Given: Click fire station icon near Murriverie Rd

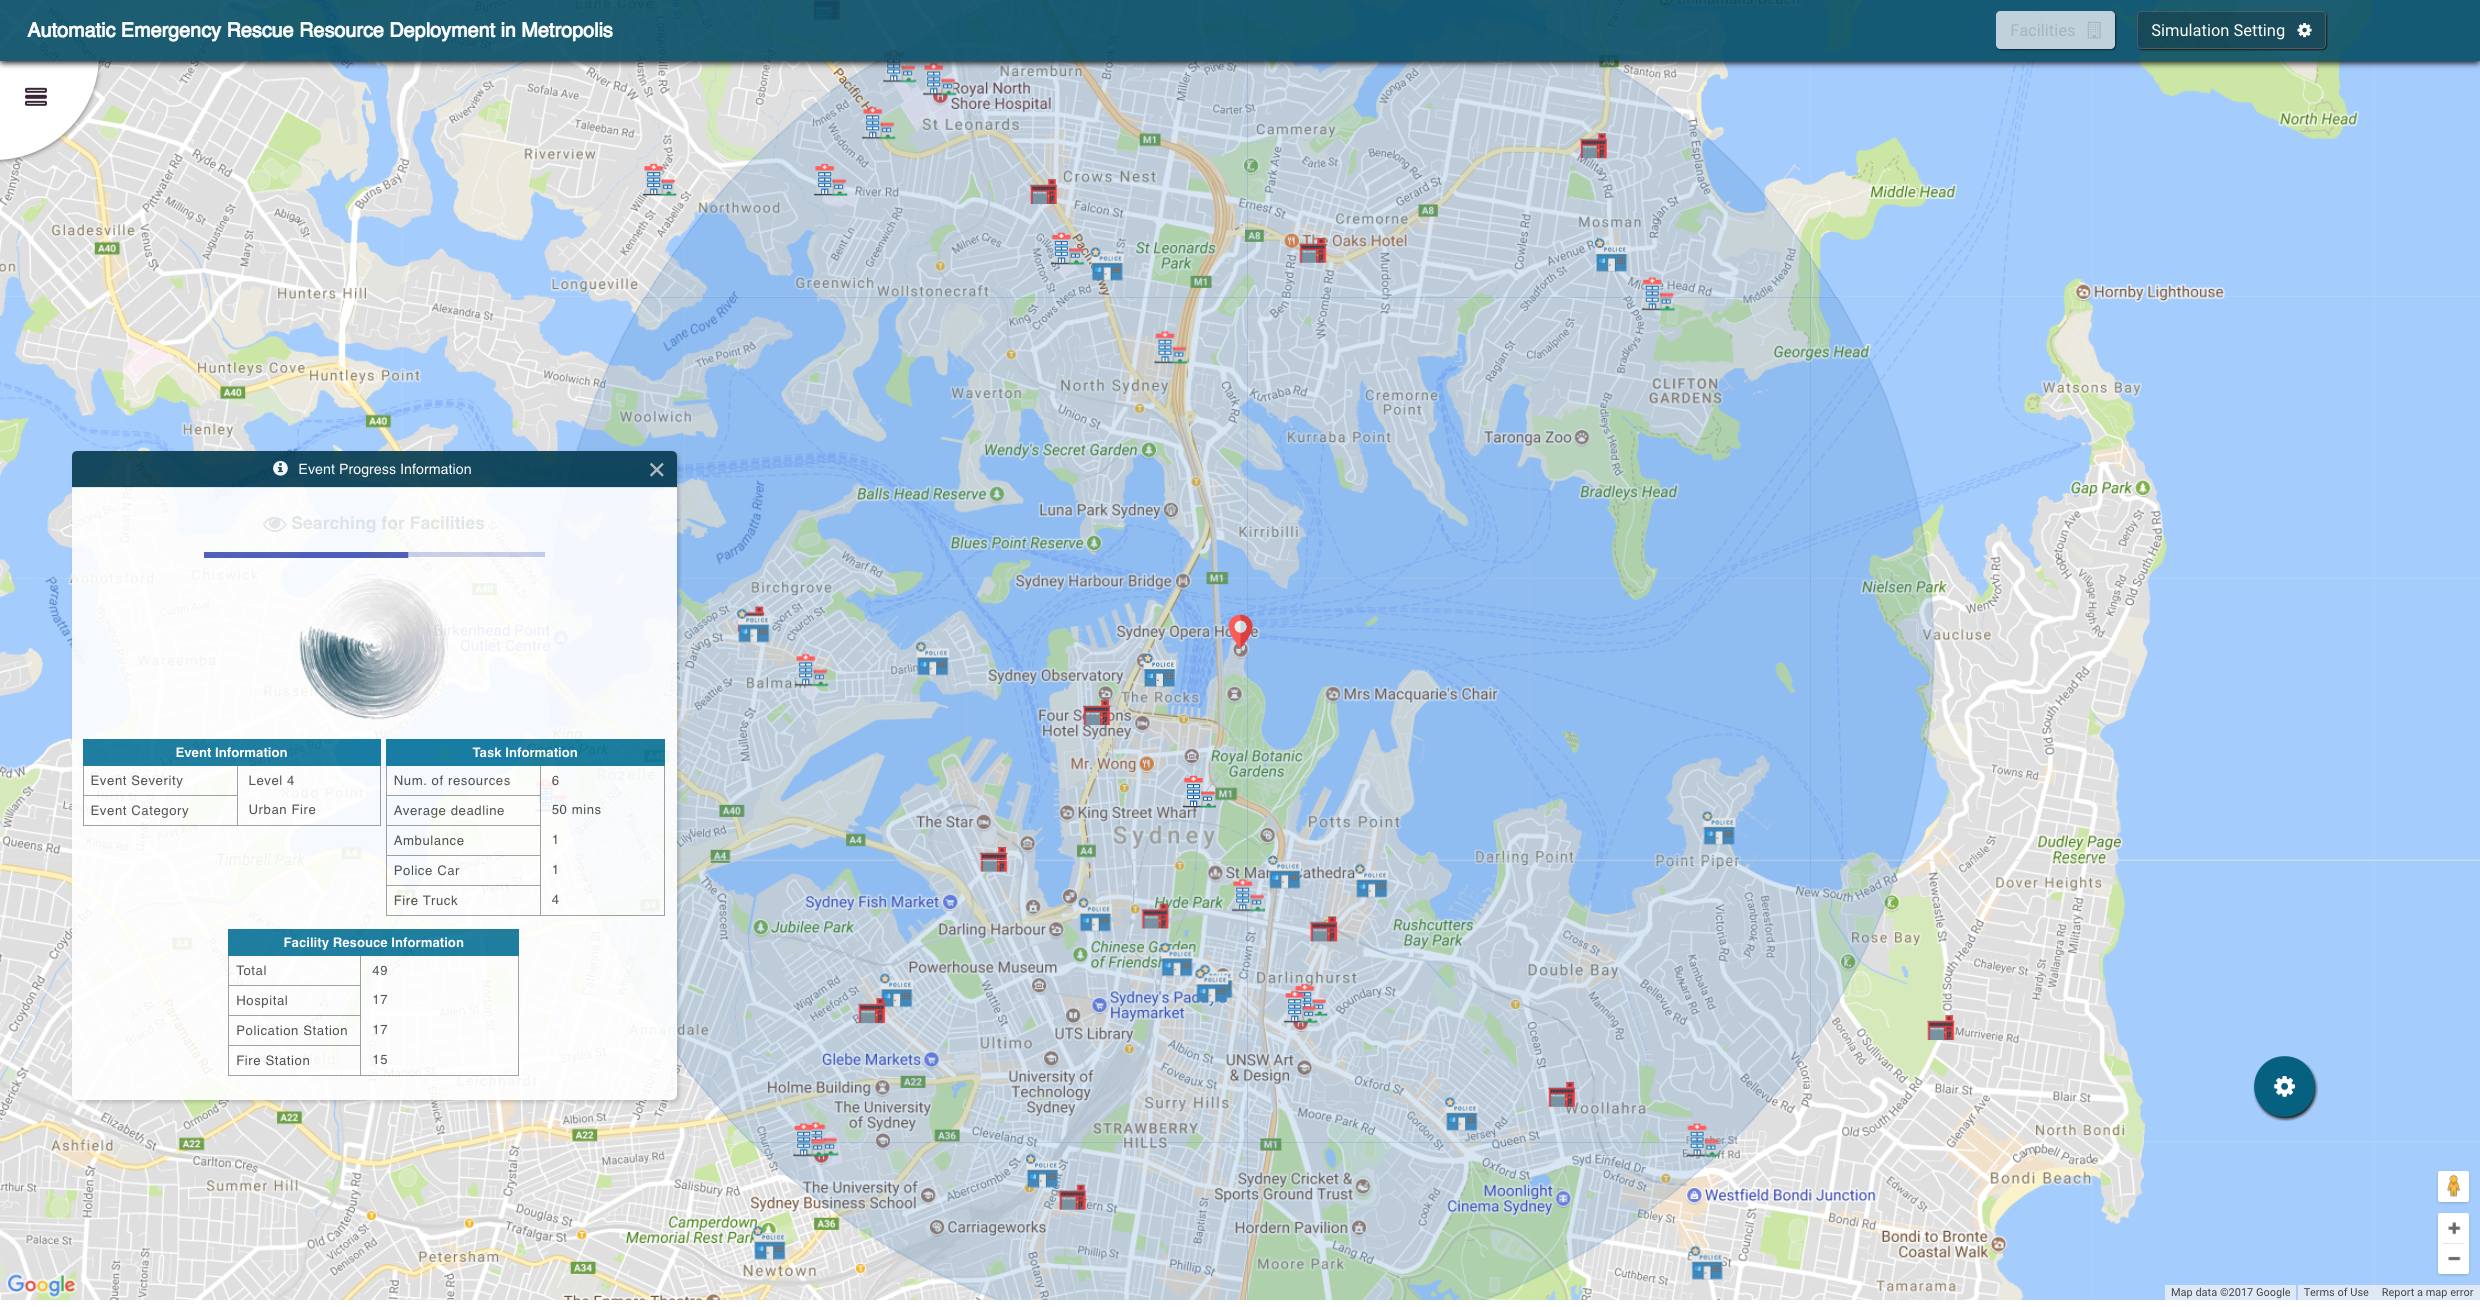Looking at the screenshot, I should [x=1940, y=1028].
